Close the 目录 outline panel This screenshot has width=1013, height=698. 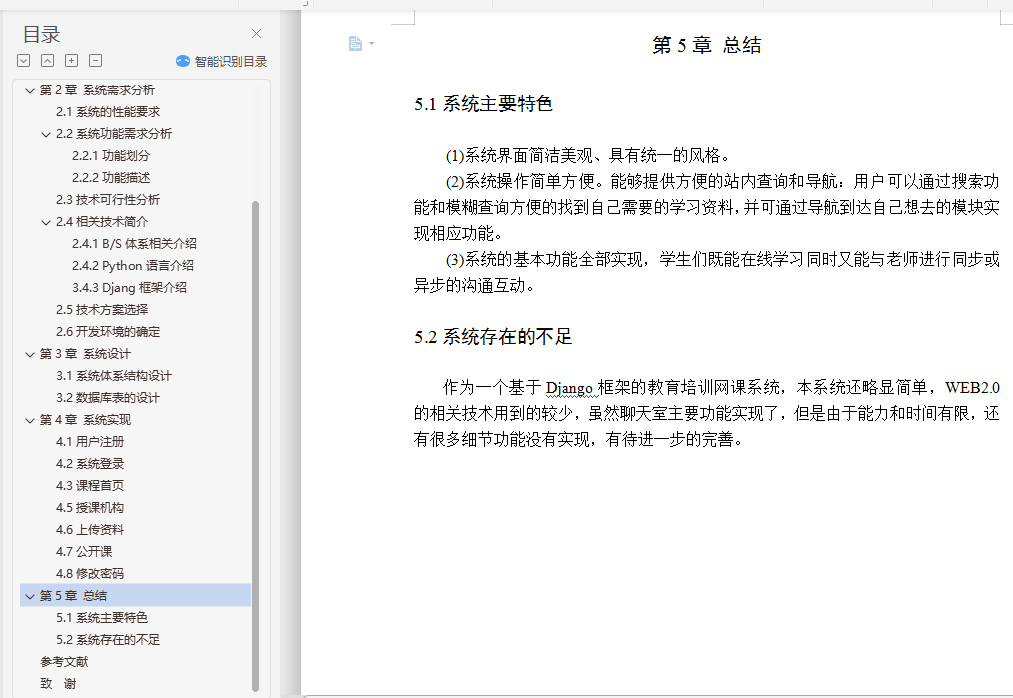(x=256, y=34)
